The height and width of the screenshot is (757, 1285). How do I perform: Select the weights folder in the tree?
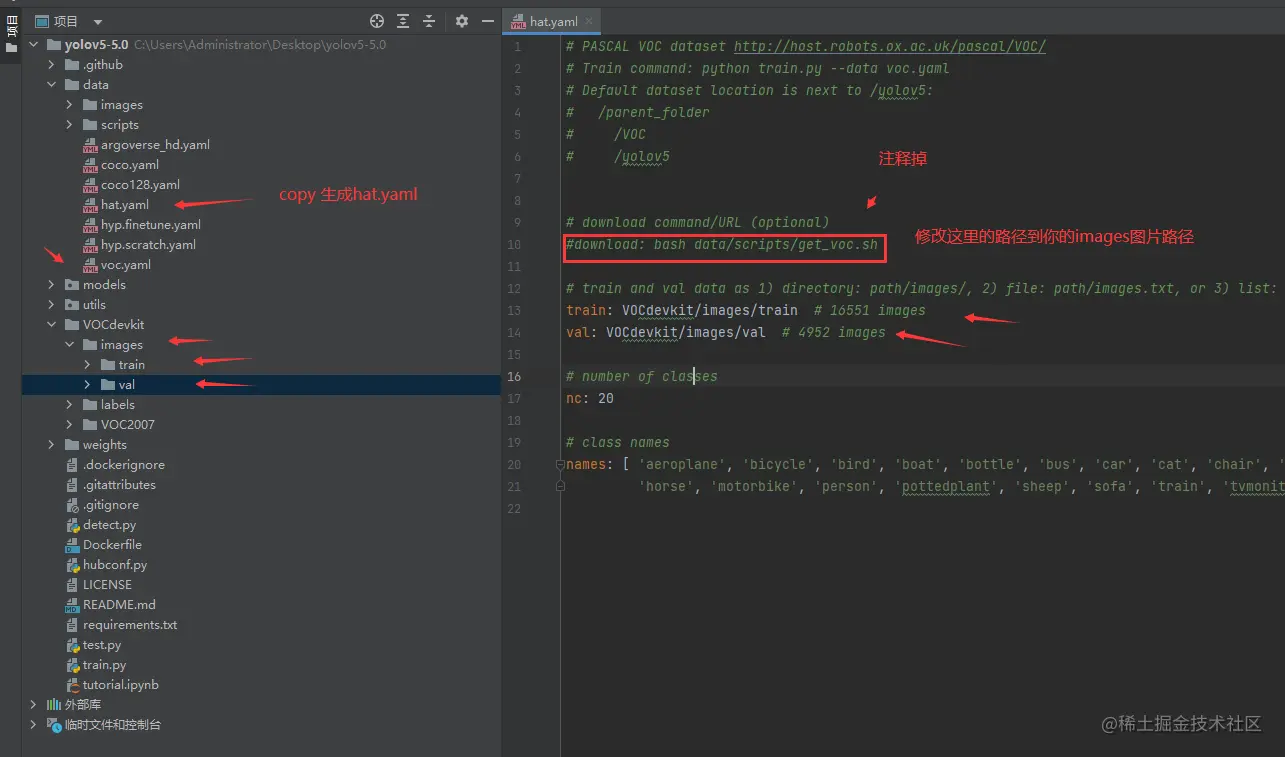tap(105, 445)
